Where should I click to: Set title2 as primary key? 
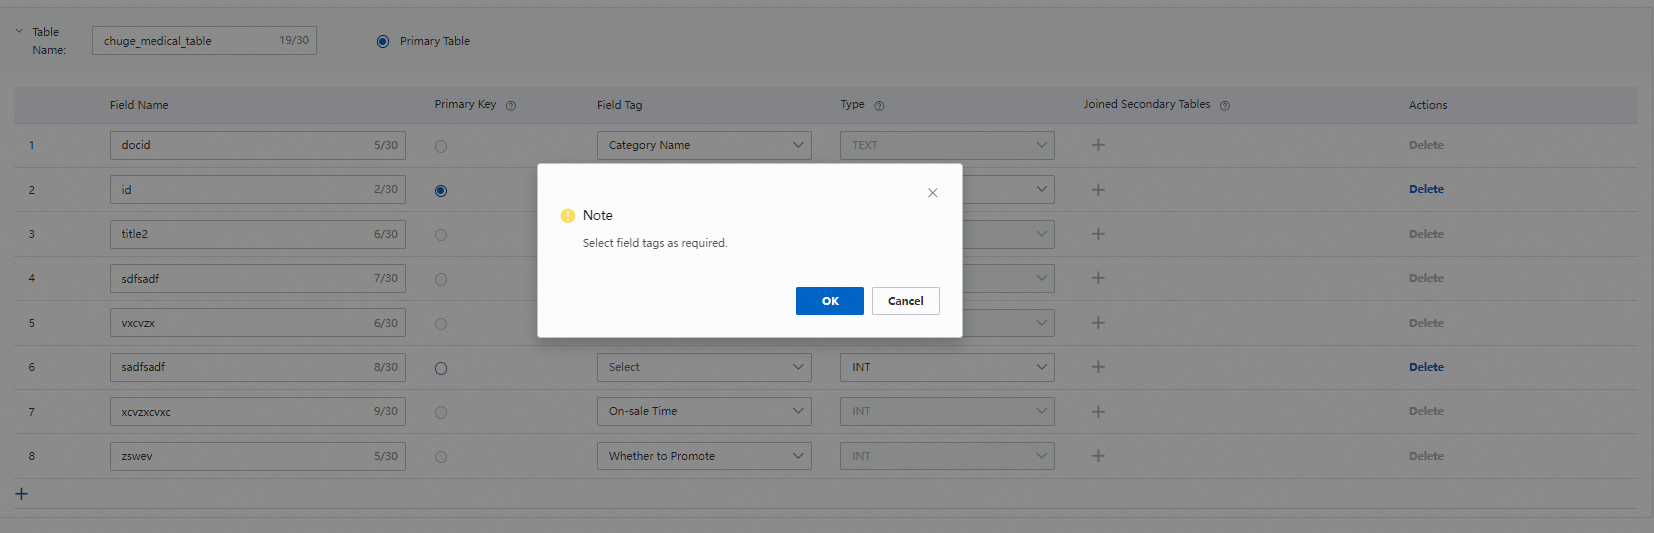pos(441,235)
